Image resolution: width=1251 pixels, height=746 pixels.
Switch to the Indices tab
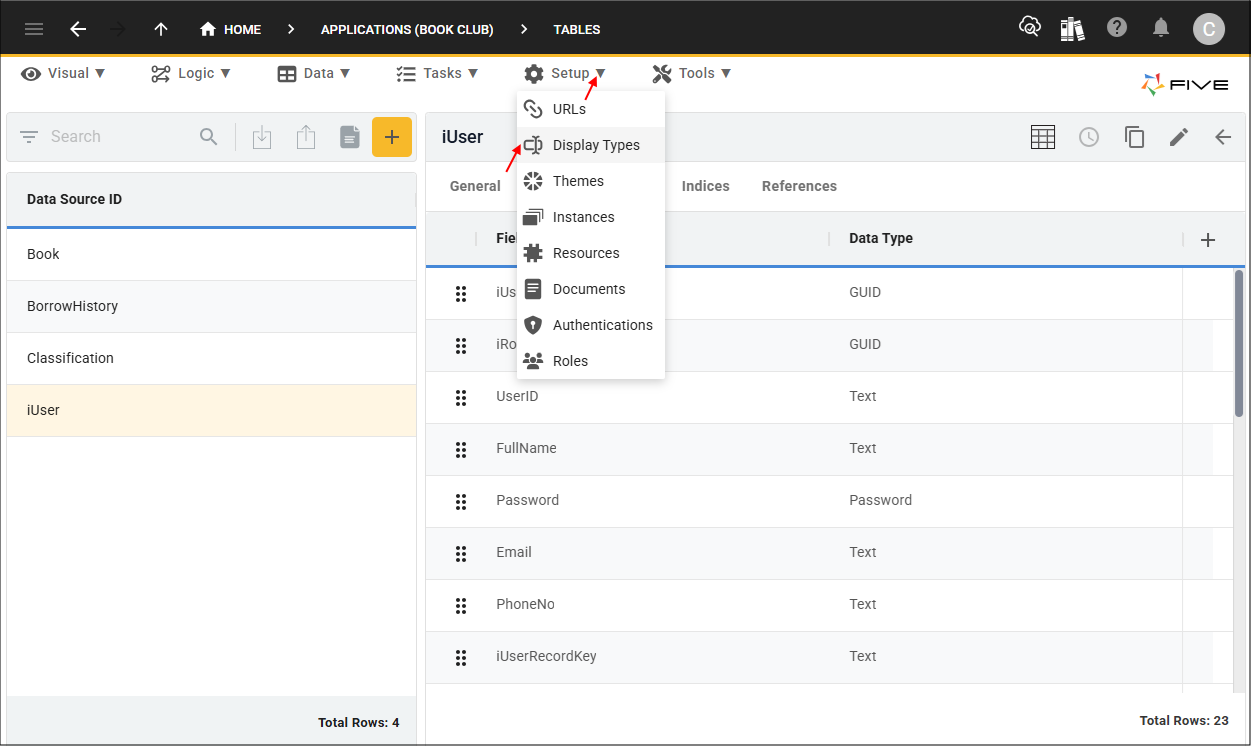(x=706, y=186)
